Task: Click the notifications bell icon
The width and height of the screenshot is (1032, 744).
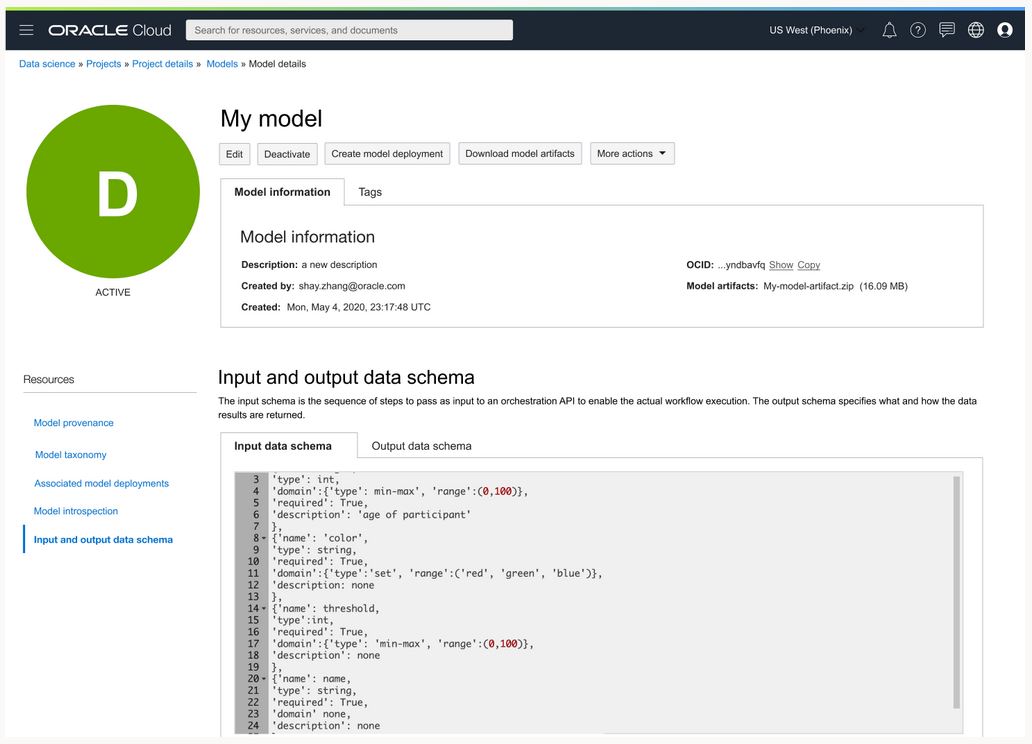Action: pos(889,30)
